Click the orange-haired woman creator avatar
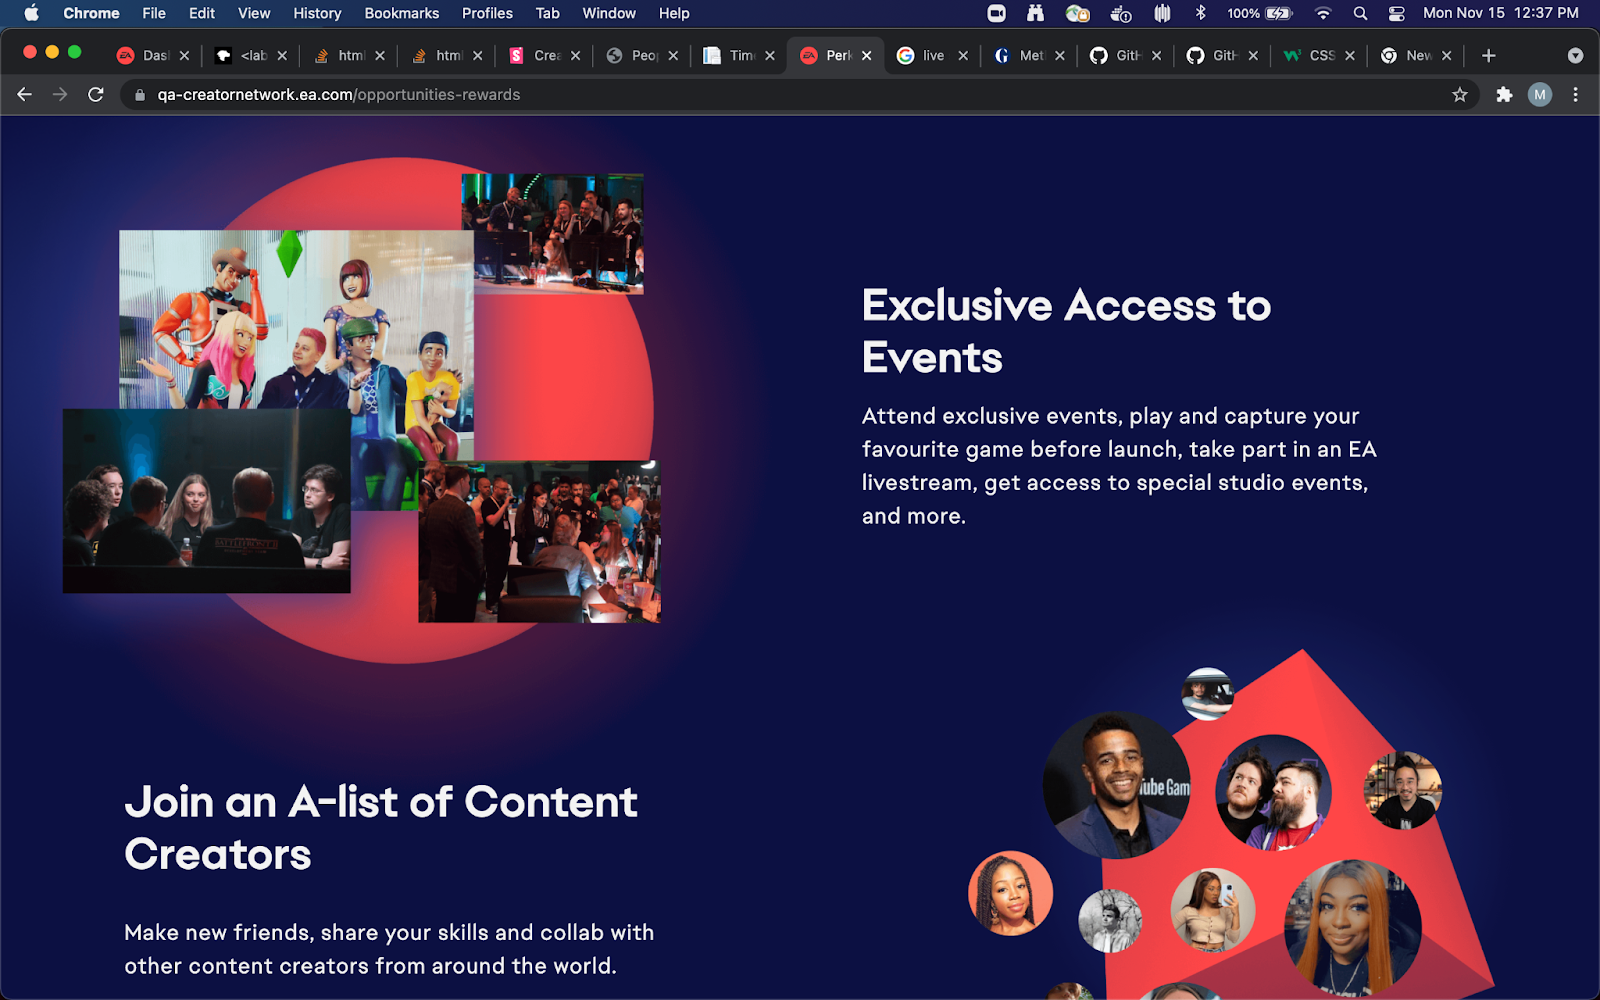Screen dimensions: 1600x1000 coord(1353,927)
